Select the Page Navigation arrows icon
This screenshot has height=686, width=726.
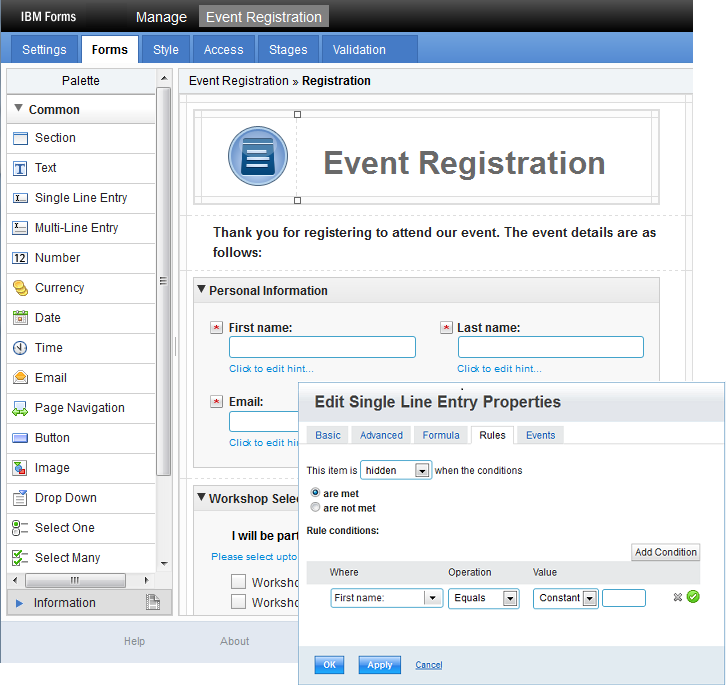20,408
